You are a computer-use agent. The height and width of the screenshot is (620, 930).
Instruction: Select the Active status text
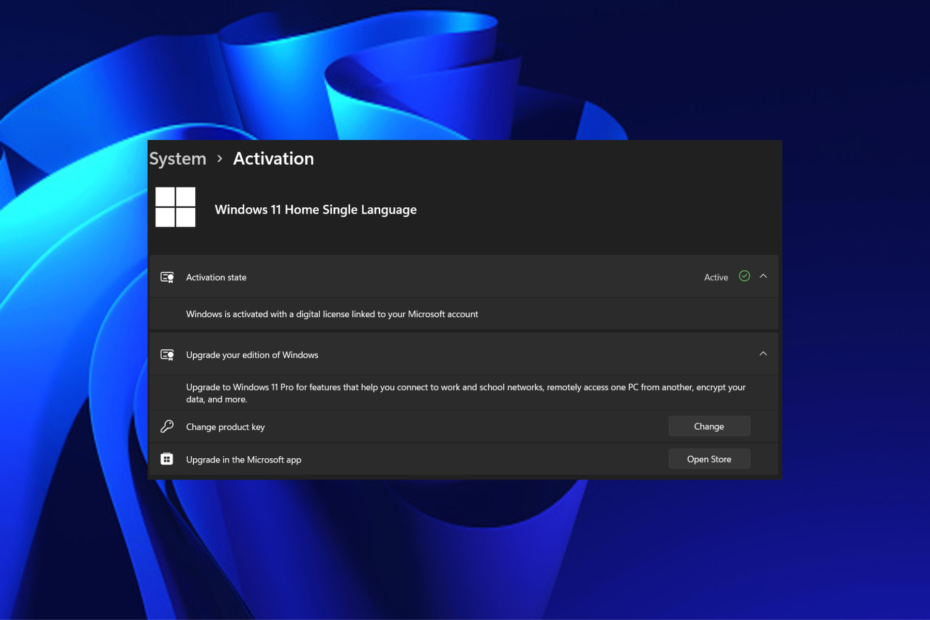click(x=716, y=277)
